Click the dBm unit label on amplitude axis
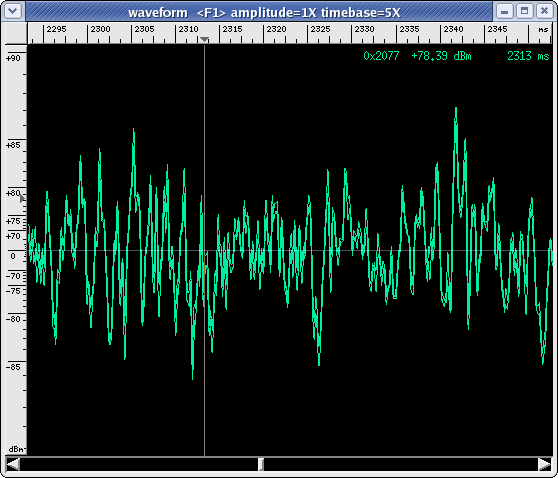 point(17,449)
